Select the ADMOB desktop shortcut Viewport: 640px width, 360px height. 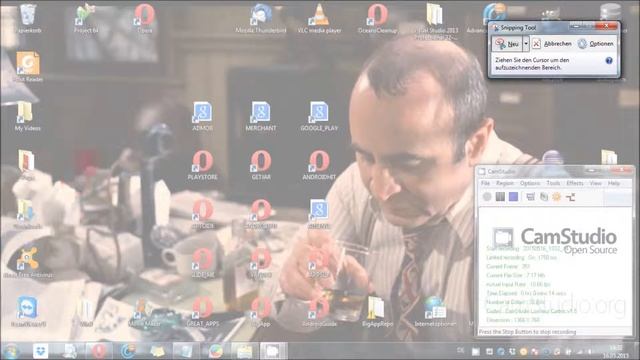[202, 116]
